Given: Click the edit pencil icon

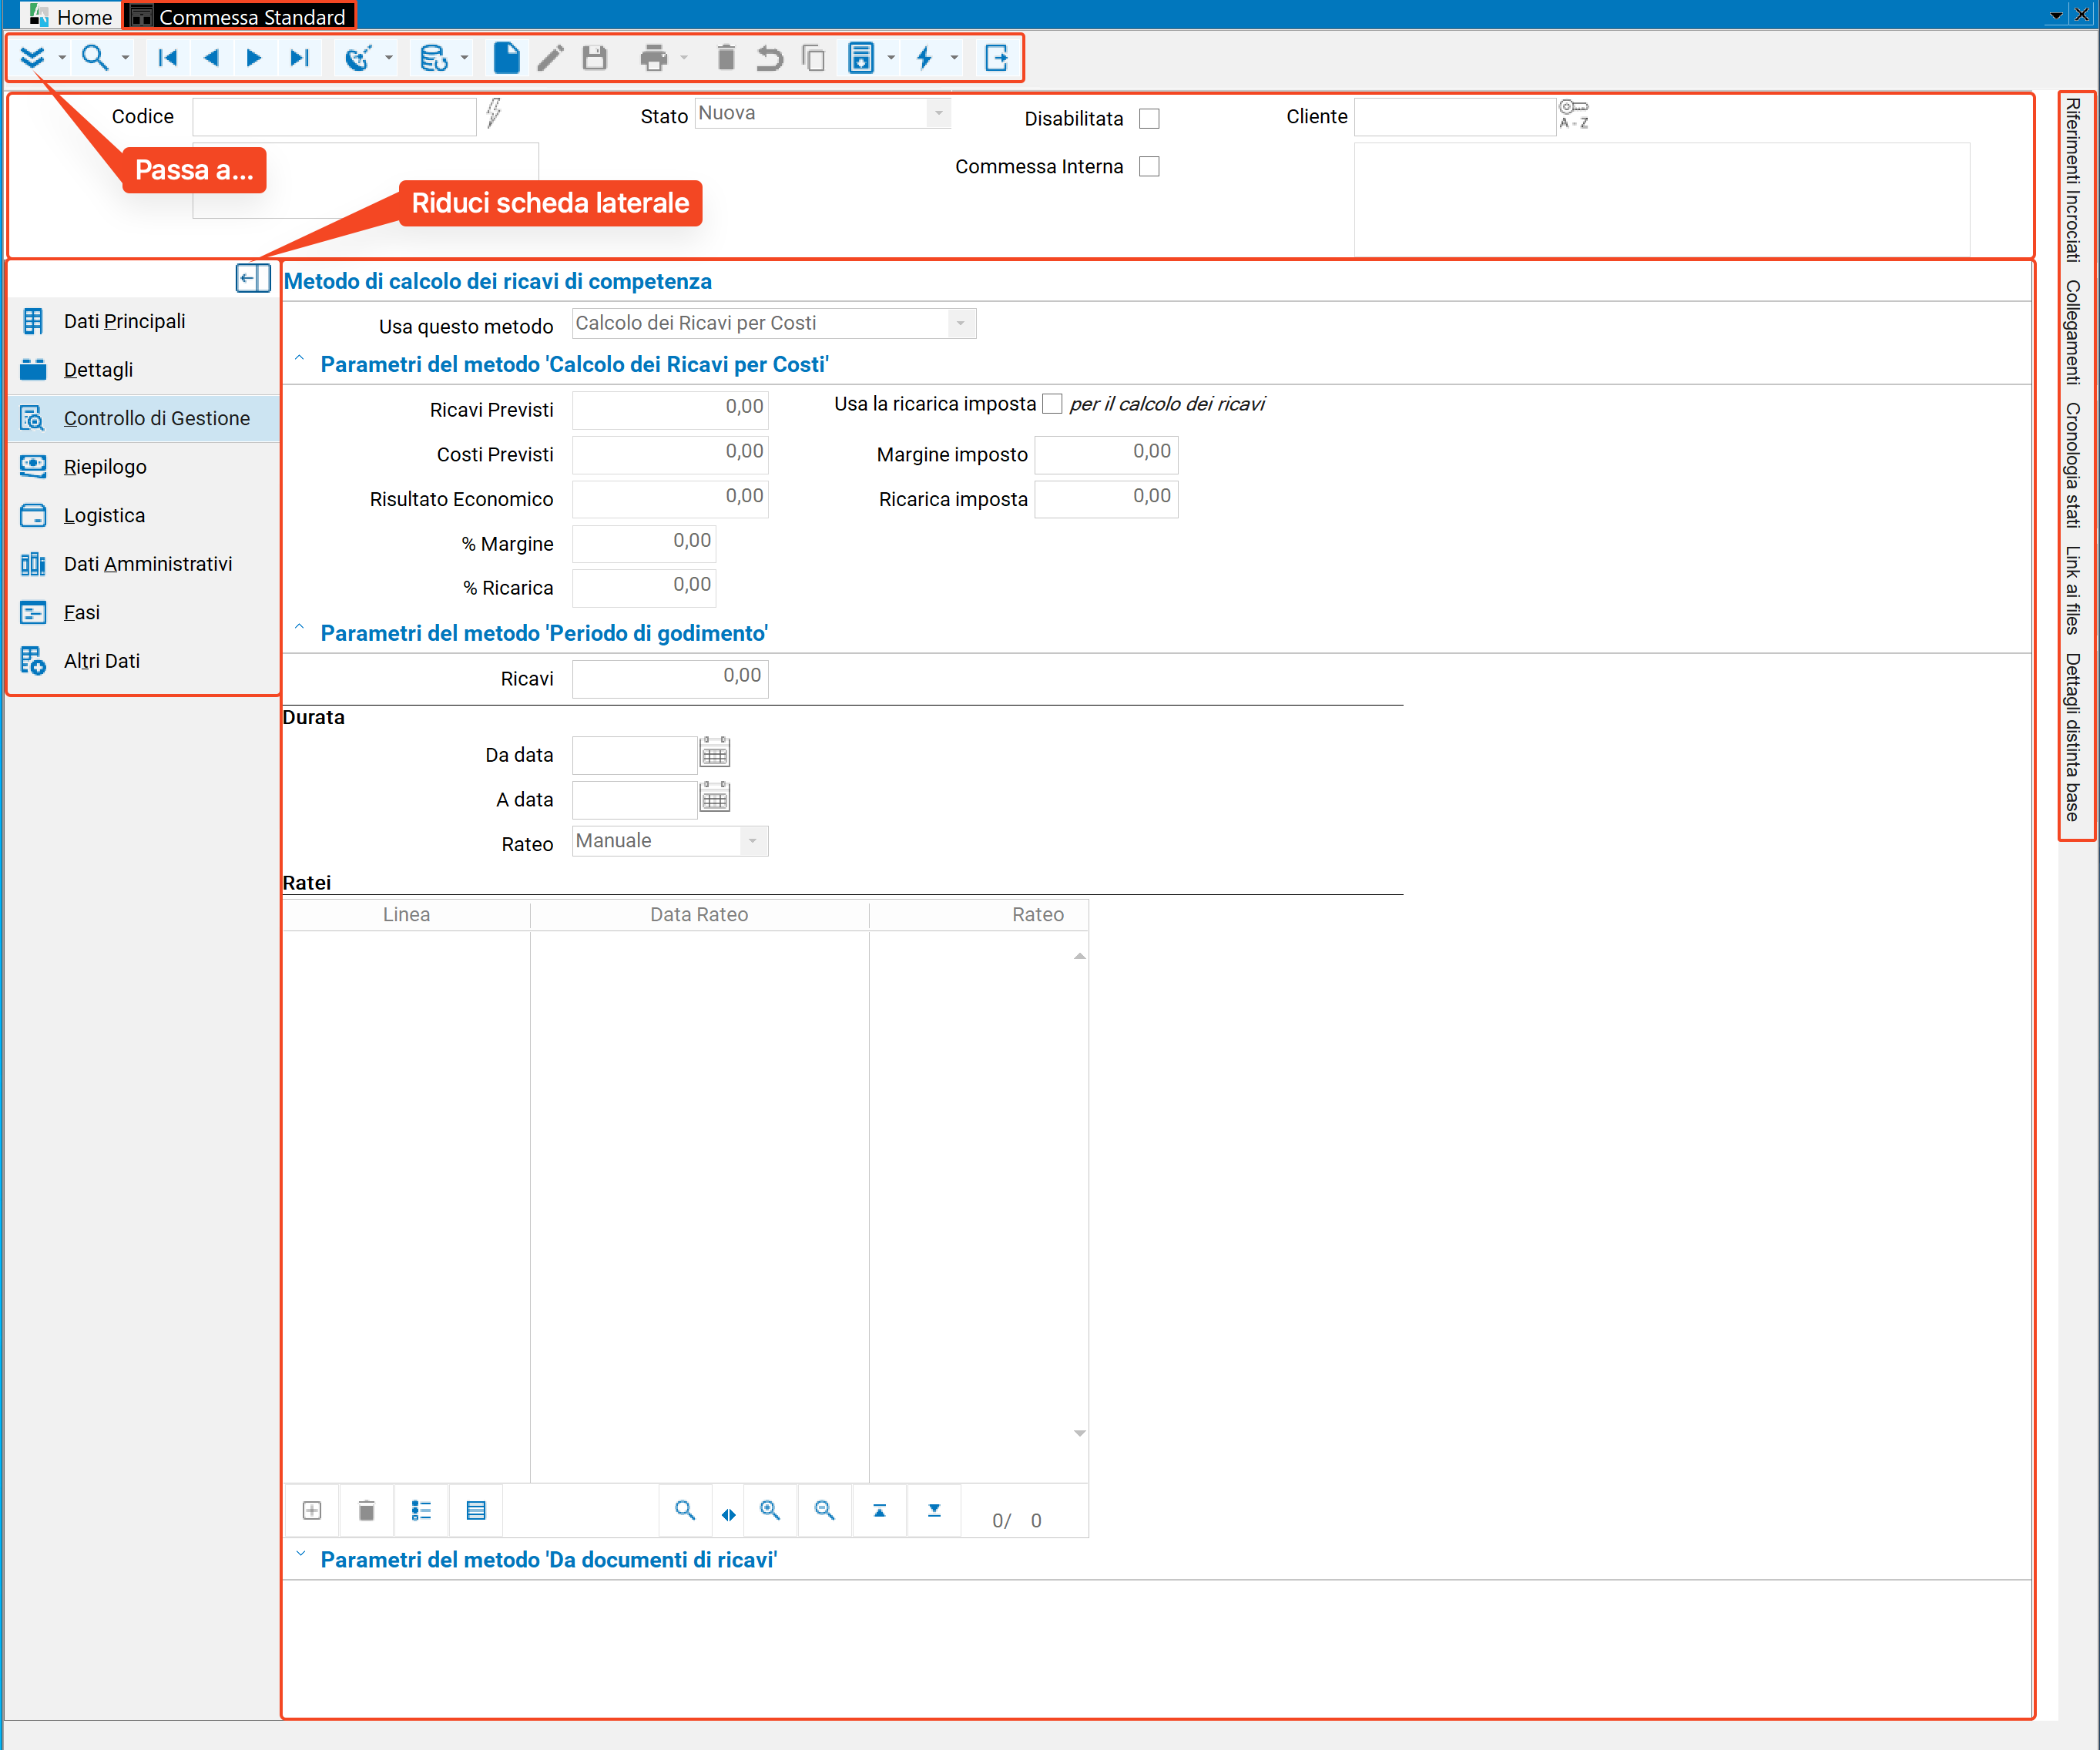Looking at the screenshot, I should pos(550,58).
